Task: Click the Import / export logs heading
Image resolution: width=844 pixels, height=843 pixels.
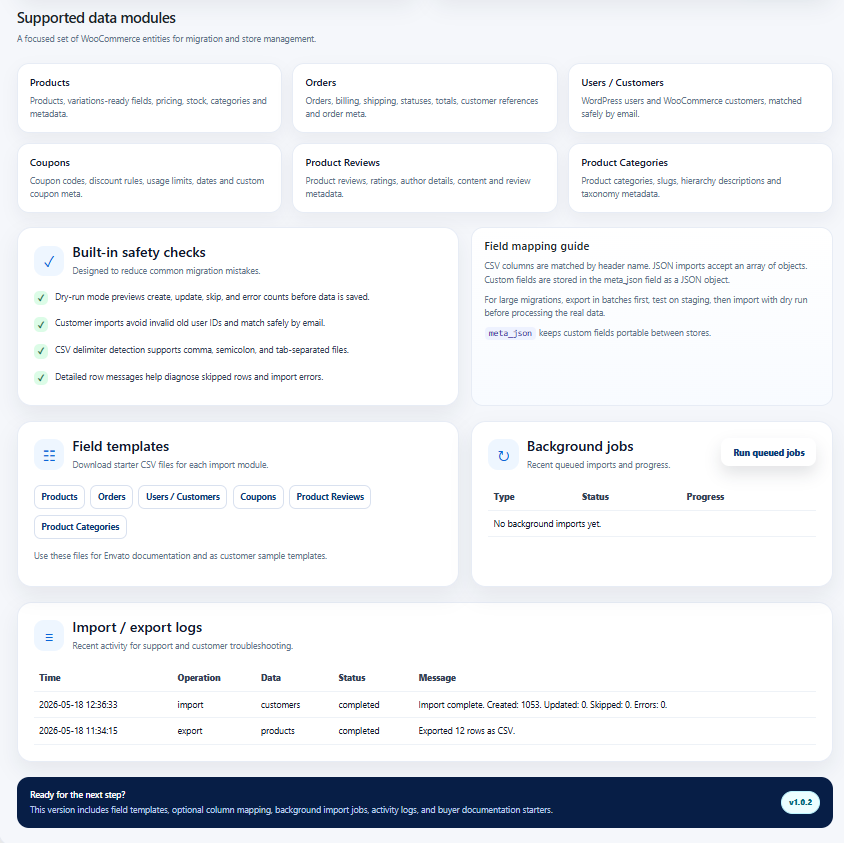Action: click(x=137, y=628)
